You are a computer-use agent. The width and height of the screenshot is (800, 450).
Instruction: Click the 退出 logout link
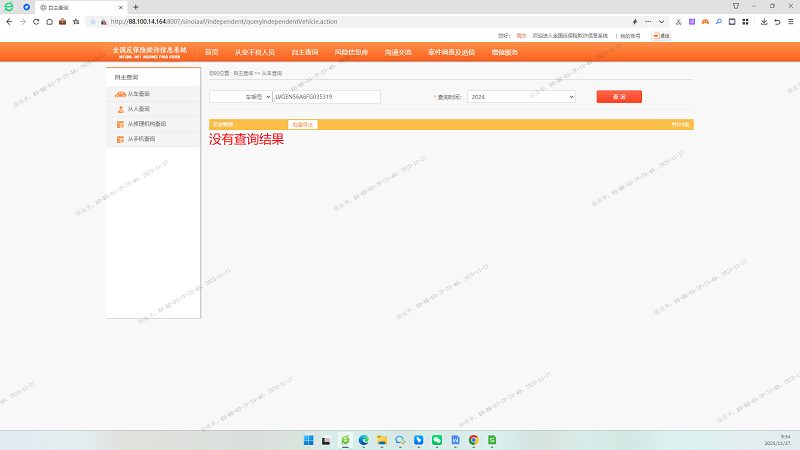(x=662, y=35)
